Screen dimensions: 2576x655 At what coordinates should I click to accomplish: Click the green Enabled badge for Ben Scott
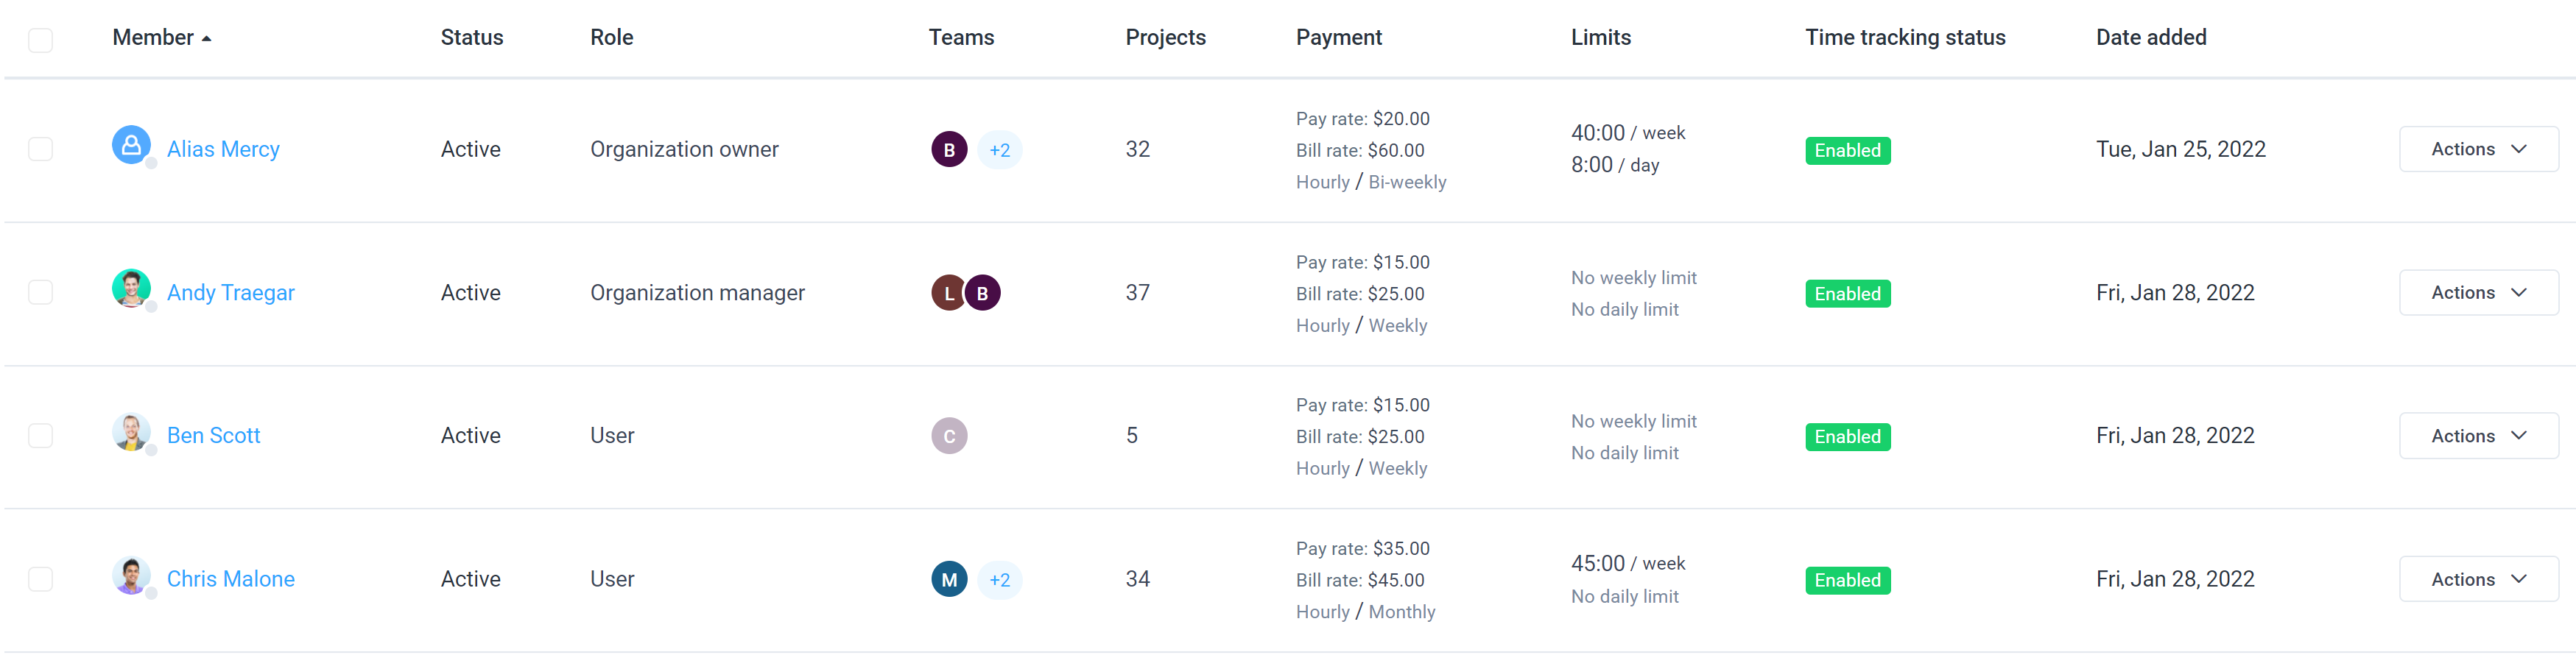(1847, 437)
